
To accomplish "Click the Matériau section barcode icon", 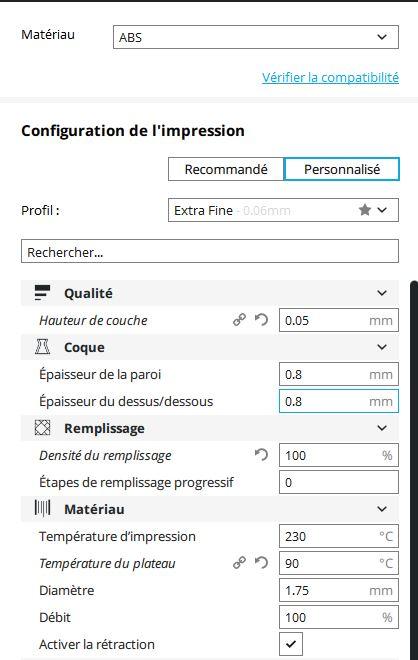I will coord(42,508).
